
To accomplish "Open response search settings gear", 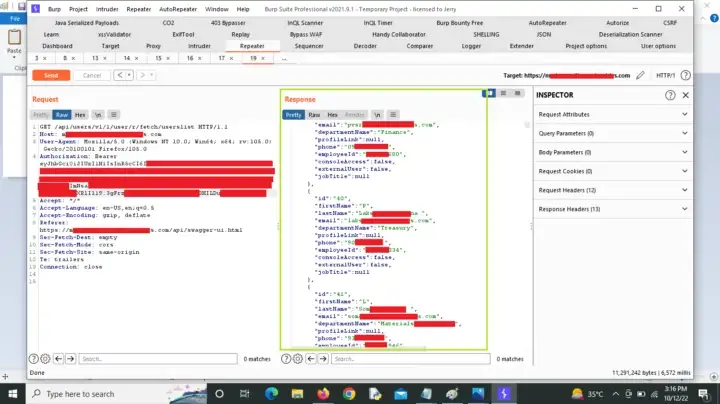I will pyautogui.click(x=298, y=359).
